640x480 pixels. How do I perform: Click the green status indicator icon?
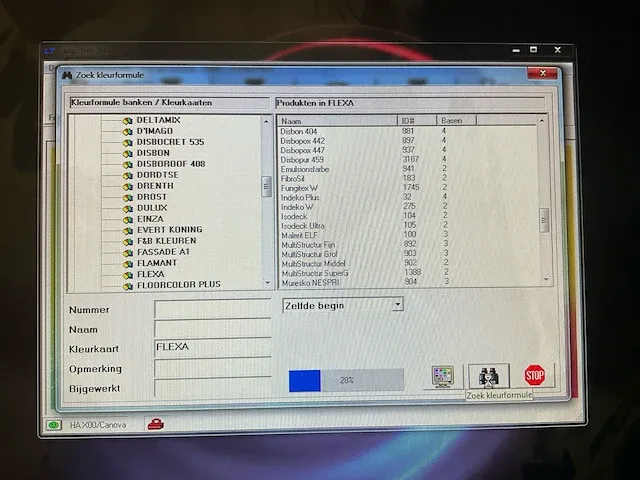(53, 425)
